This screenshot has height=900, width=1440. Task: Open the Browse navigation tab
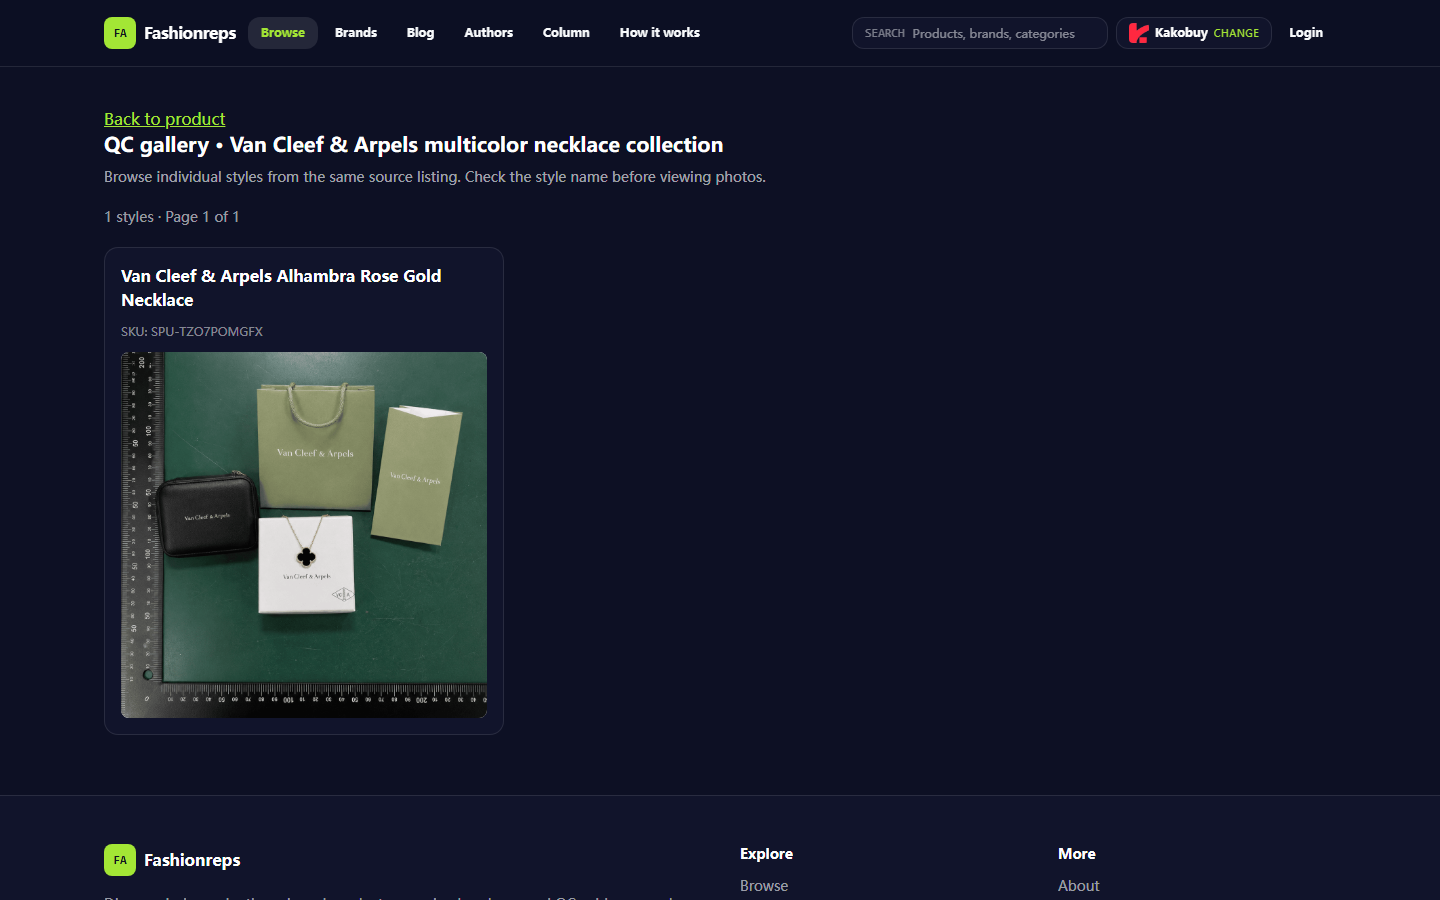[283, 33]
